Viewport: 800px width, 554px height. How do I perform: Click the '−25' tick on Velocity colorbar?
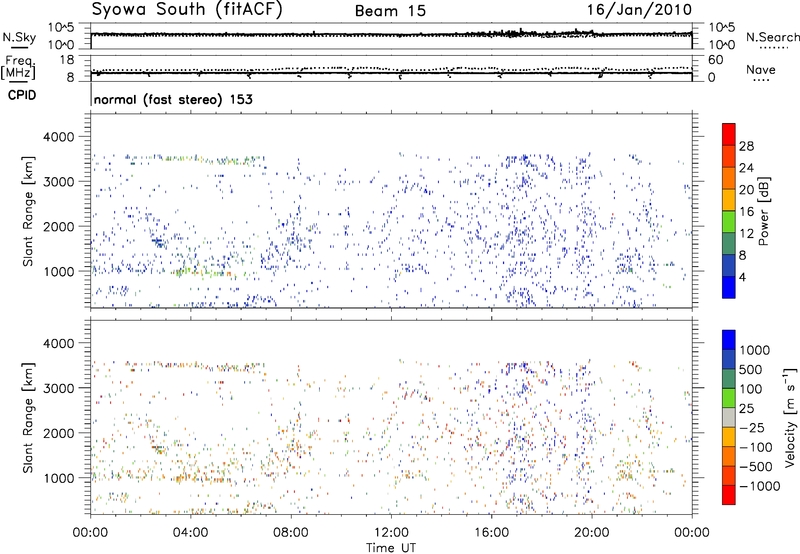click(x=752, y=427)
